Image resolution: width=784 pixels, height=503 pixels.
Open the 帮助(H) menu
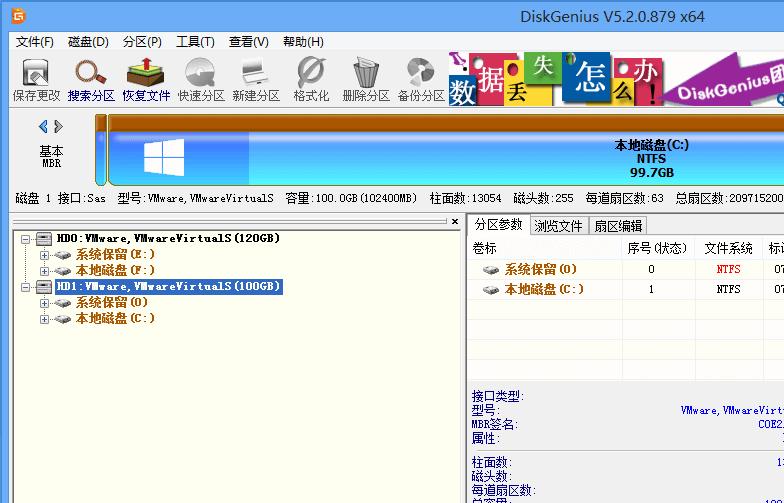(x=303, y=42)
